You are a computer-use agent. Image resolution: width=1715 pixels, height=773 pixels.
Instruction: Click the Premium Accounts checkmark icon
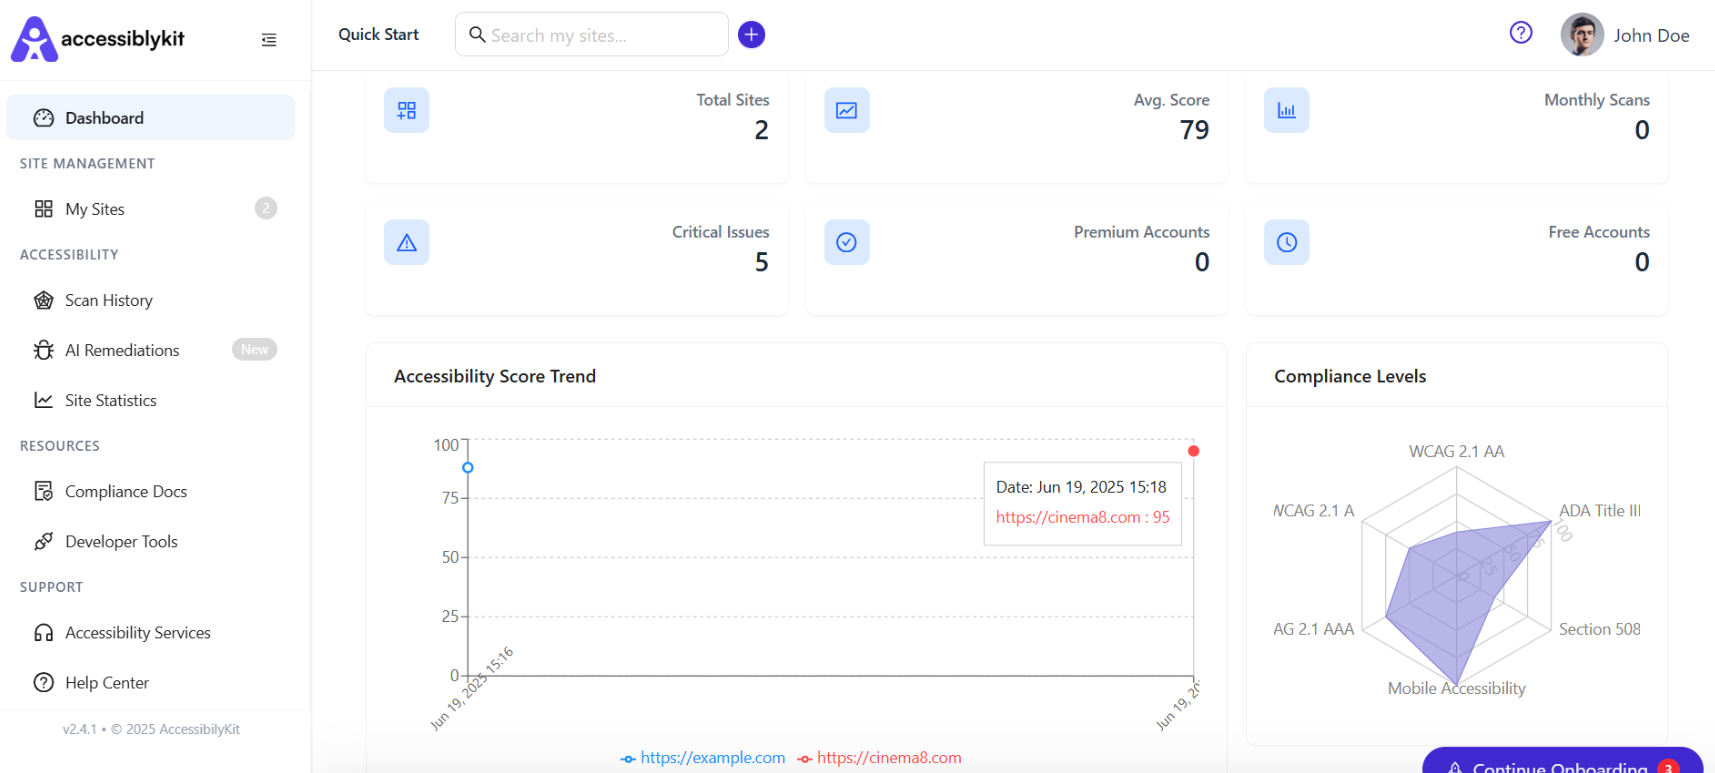coord(847,242)
